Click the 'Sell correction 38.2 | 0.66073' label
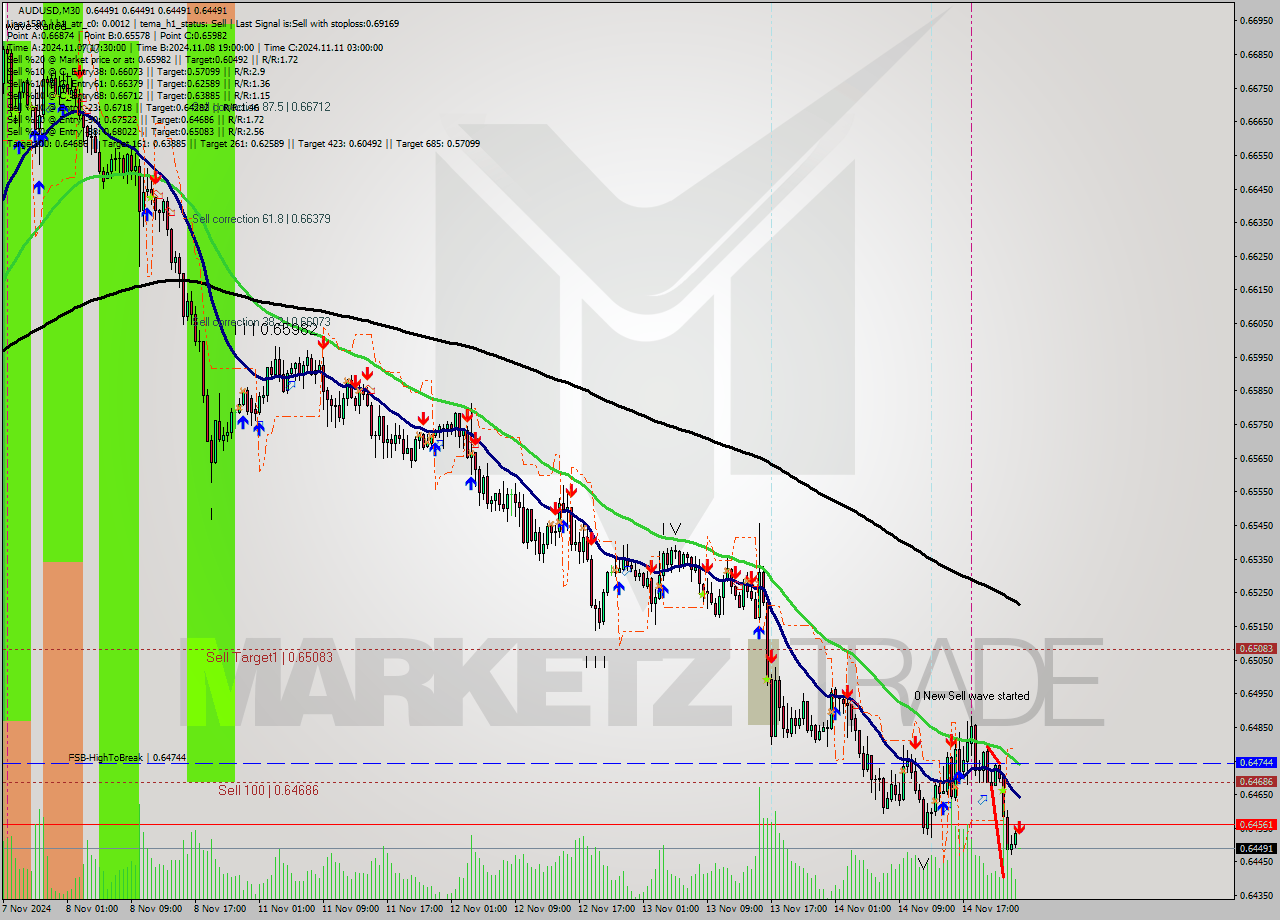1280x920 pixels. (x=261, y=322)
